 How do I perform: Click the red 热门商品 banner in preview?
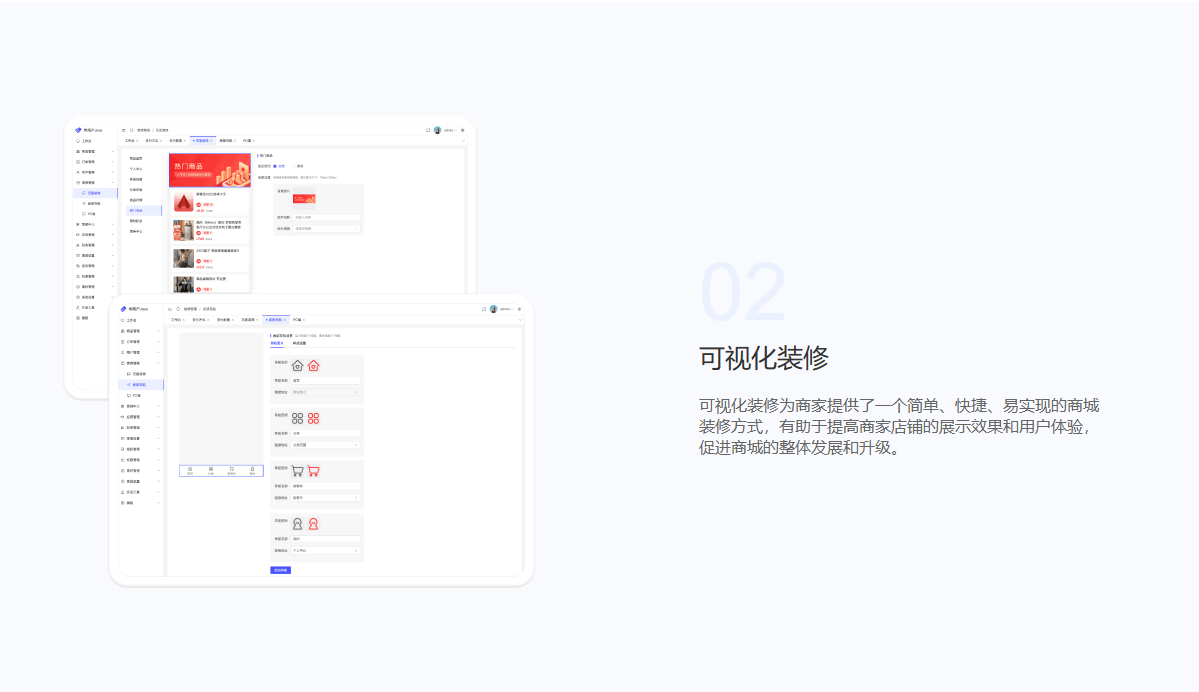point(209,169)
